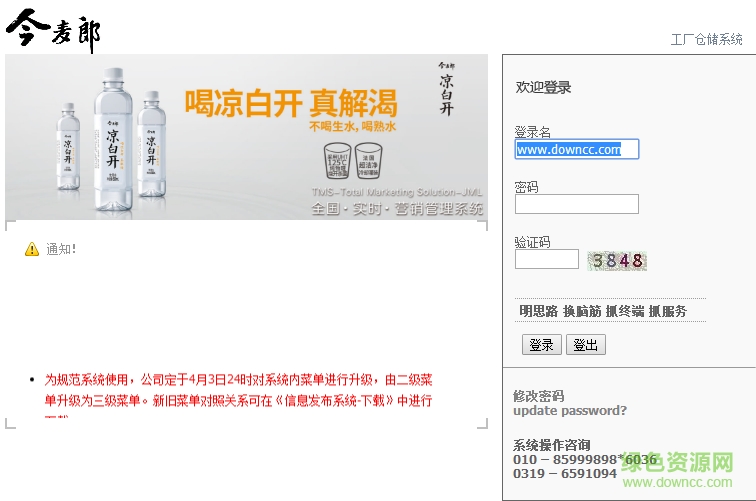Viewport: 756px width, 501px height.
Task: Click the 喝凉白开 真解渴 banner slogan
Action: point(291,103)
